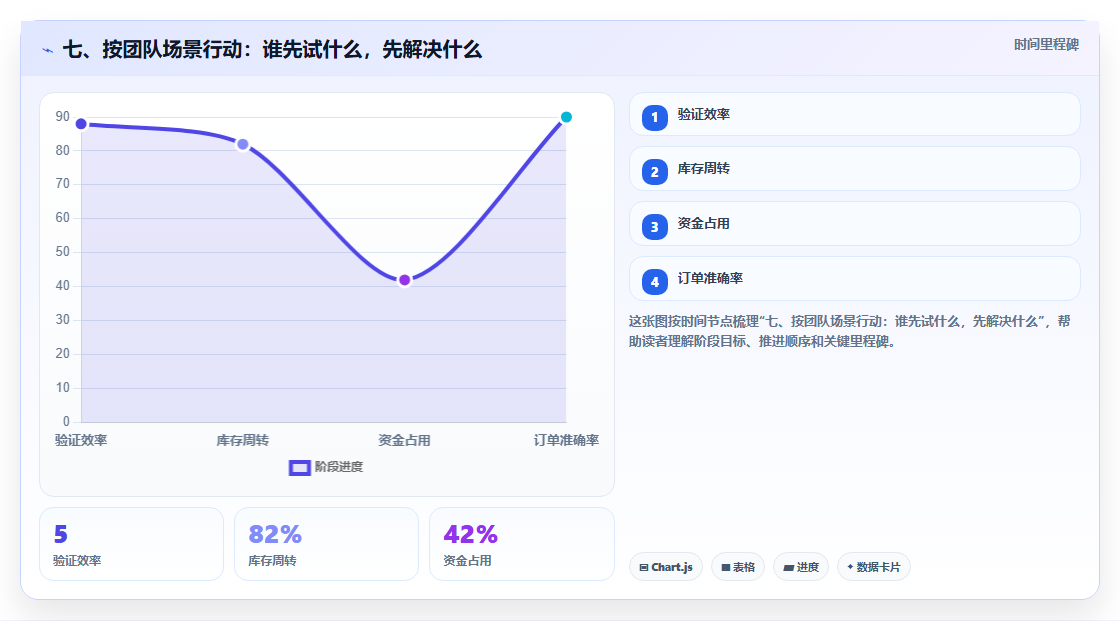Select the 进度 tag chip
The image size is (1120, 621).
coord(801,567)
